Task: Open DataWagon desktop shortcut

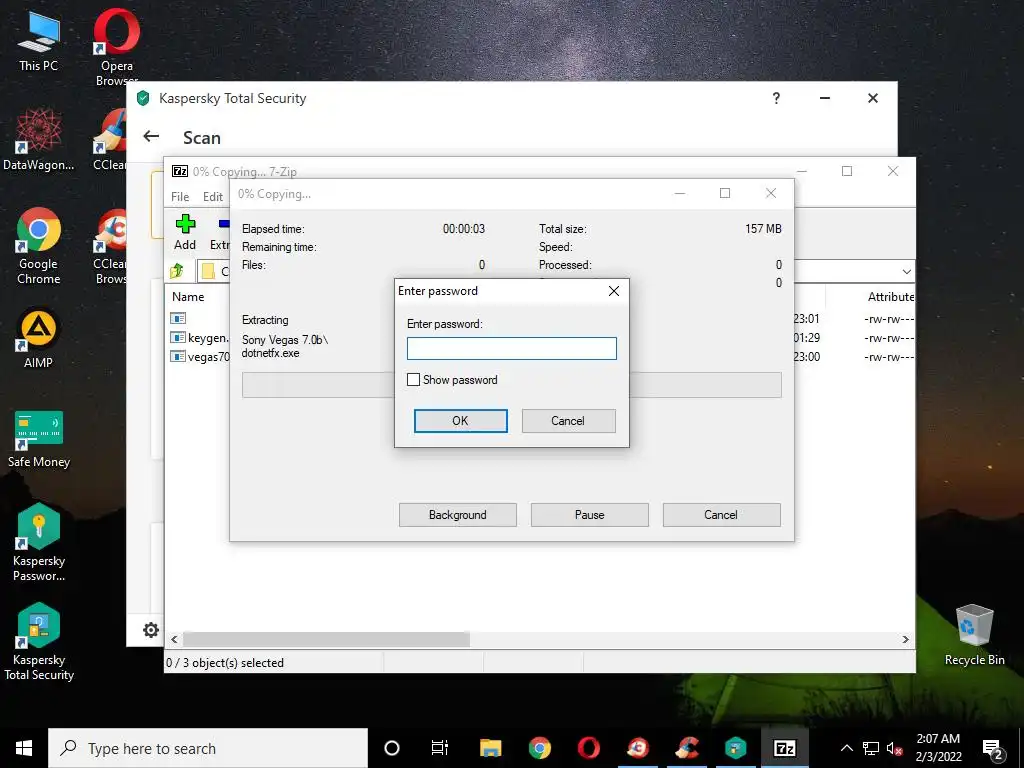Action: [x=39, y=140]
